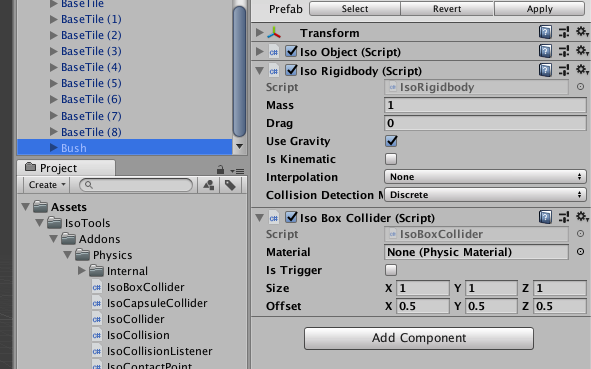Viewport: 591px width, 369px height.
Task: Collapse the Assets folder
Action: [26, 207]
